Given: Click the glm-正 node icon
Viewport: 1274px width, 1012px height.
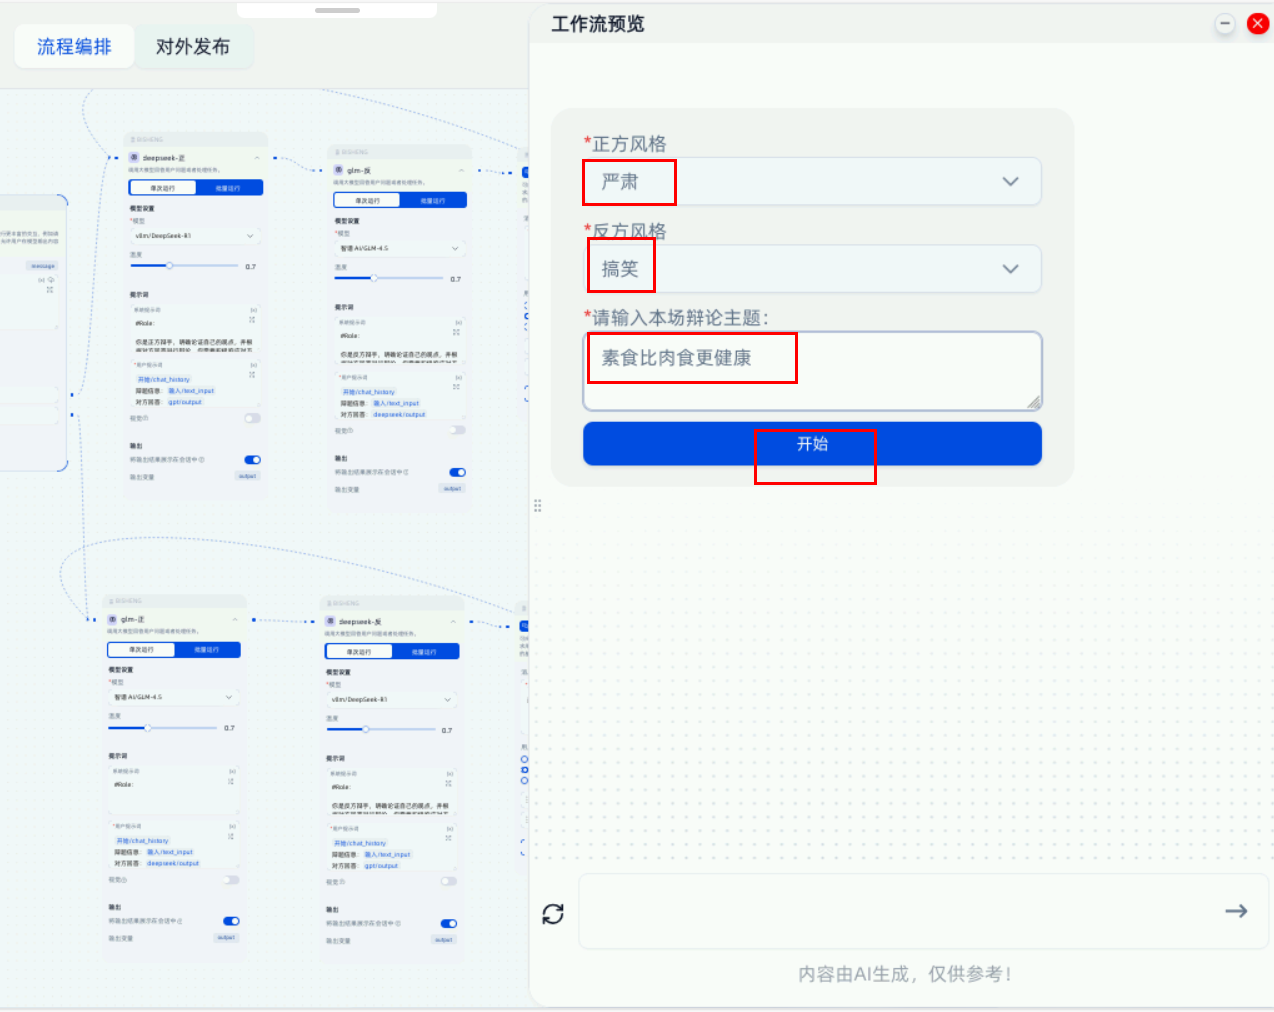Looking at the screenshot, I should click(113, 620).
